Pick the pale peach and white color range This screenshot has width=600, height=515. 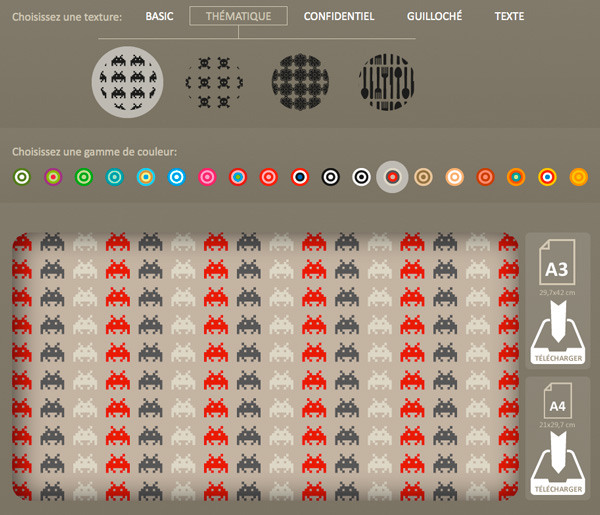[x=454, y=177]
